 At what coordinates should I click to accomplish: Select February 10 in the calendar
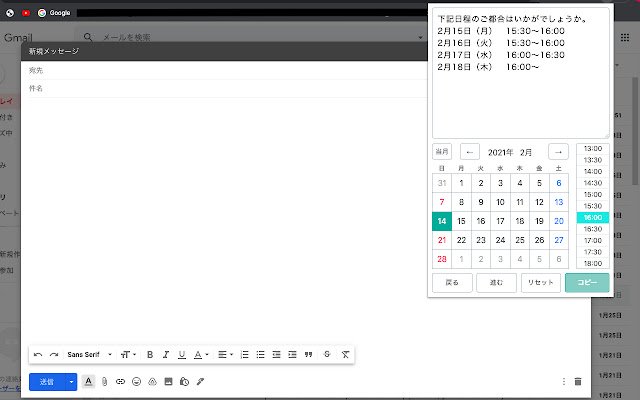click(500, 202)
